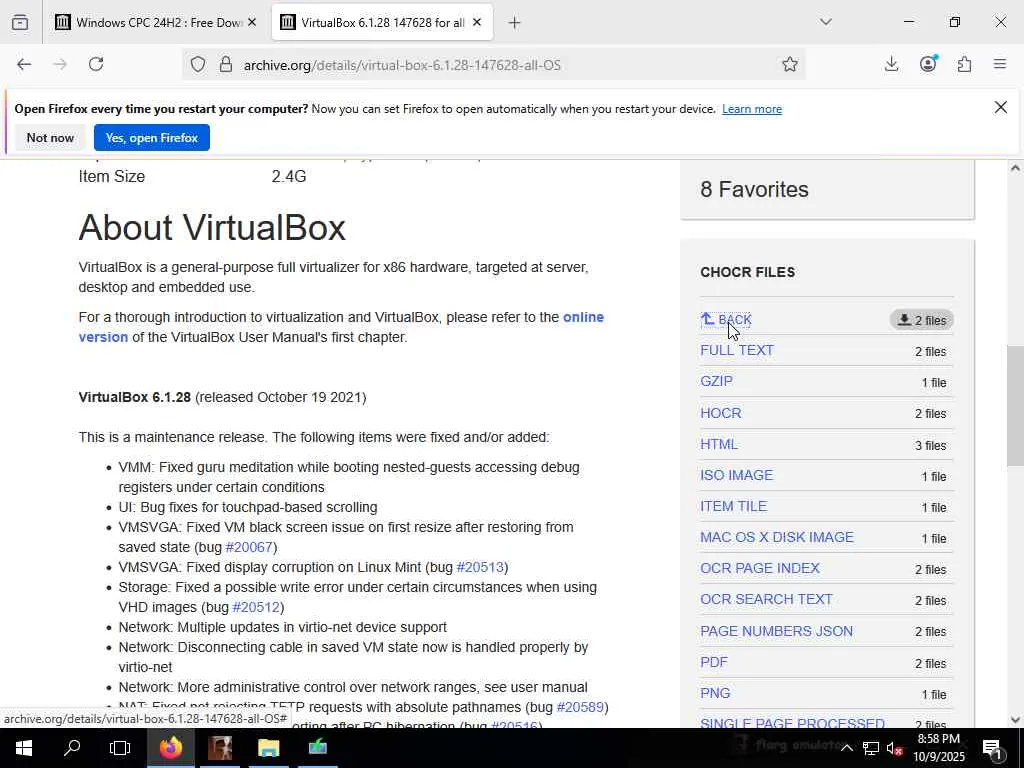Open MAC OS X DISK IMAGE option
The image size is (1024, 768).
click(x=776, y=537)
